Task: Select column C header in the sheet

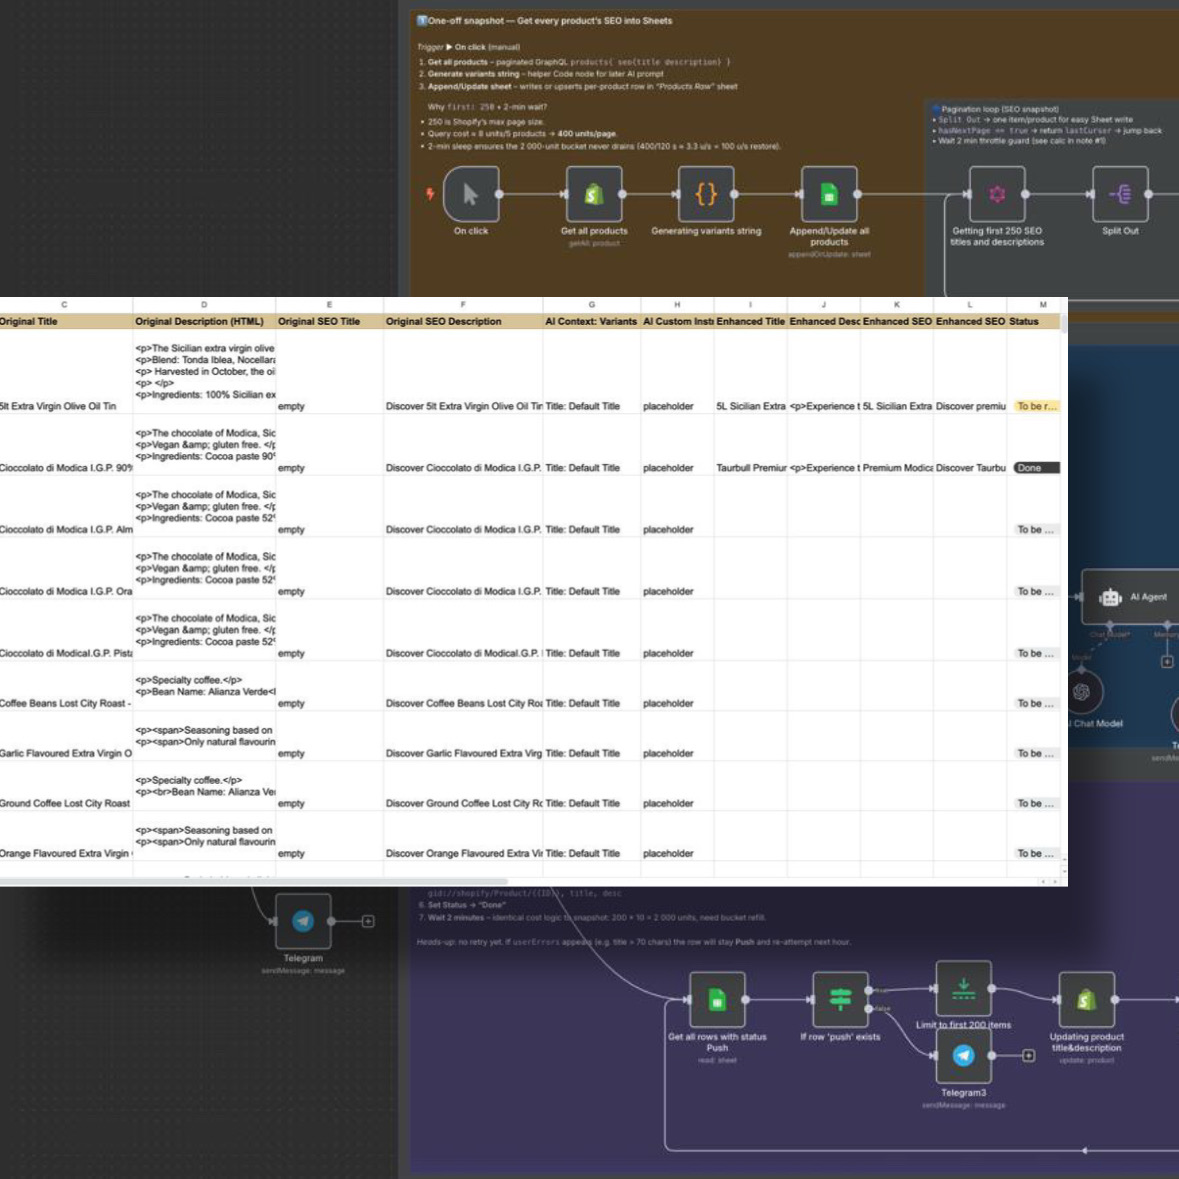Action: pos(65,305)
